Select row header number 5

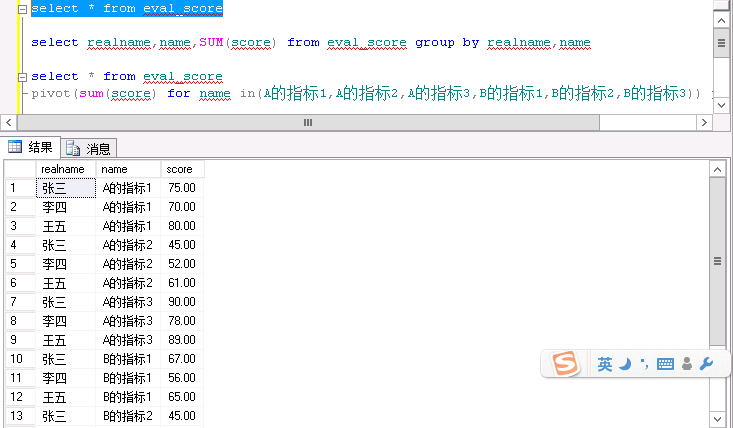click(20, 264)
